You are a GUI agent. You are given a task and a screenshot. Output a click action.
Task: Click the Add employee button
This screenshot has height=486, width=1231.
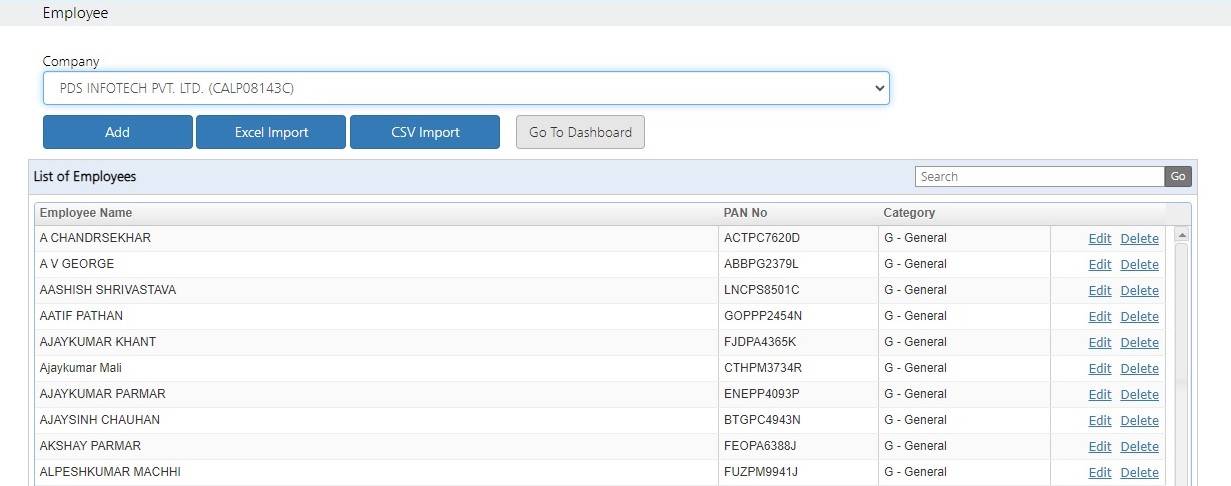118,132
